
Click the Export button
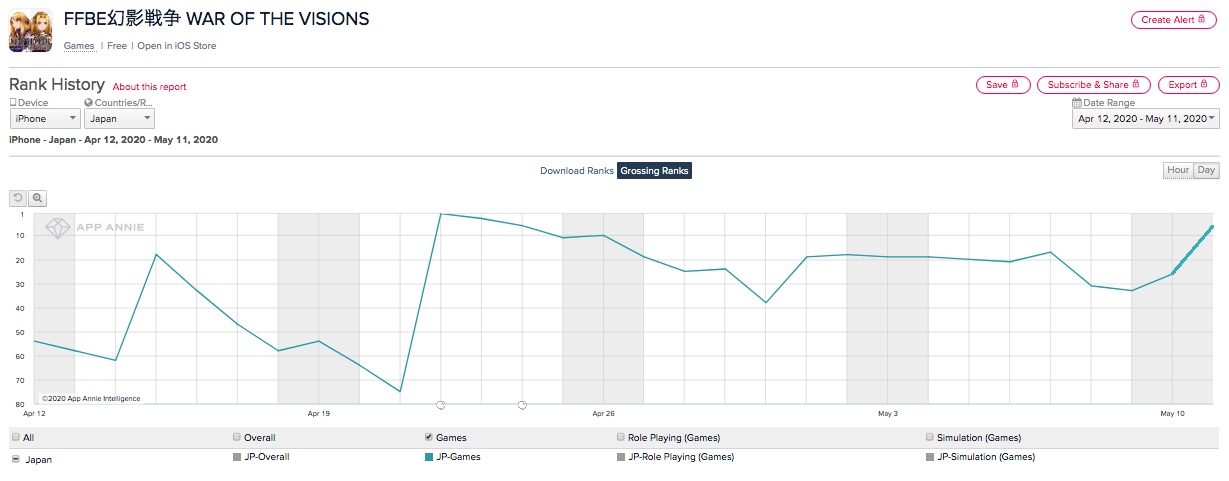[x=1189, y=85]
